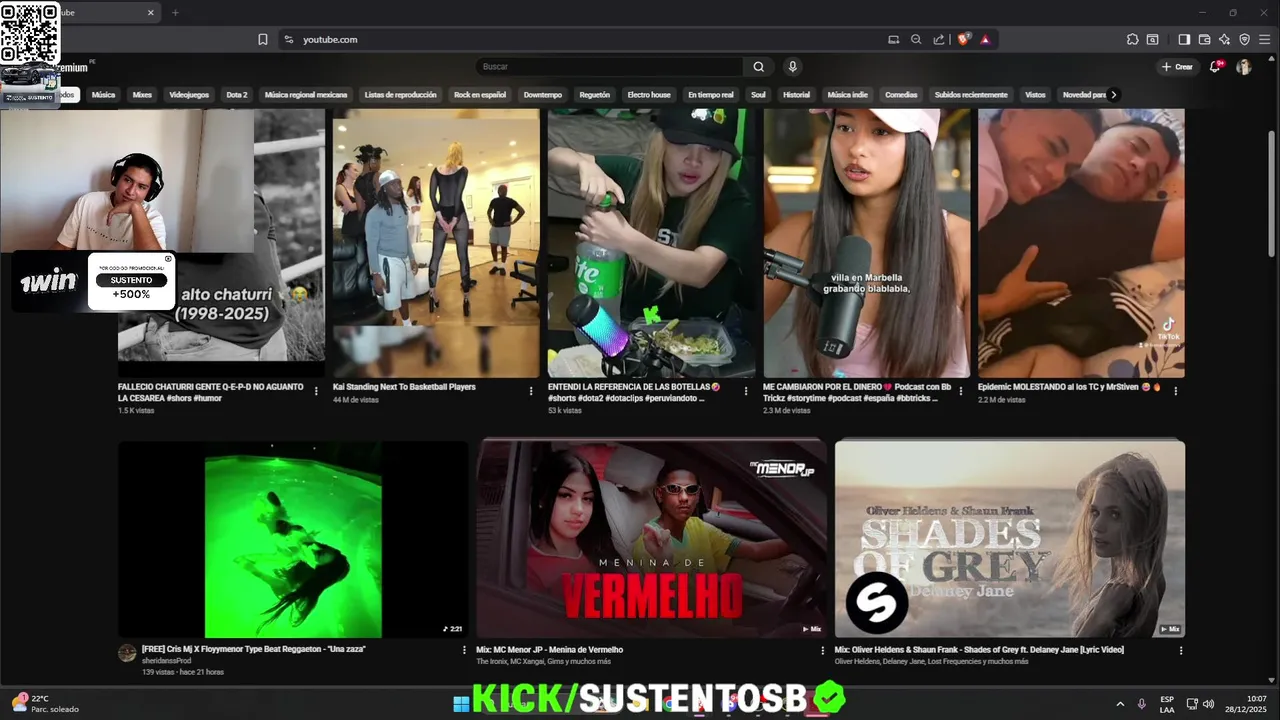Open options menu for Kai Standing short
This screenshot has width=1280, height=720.
(531, 391)
